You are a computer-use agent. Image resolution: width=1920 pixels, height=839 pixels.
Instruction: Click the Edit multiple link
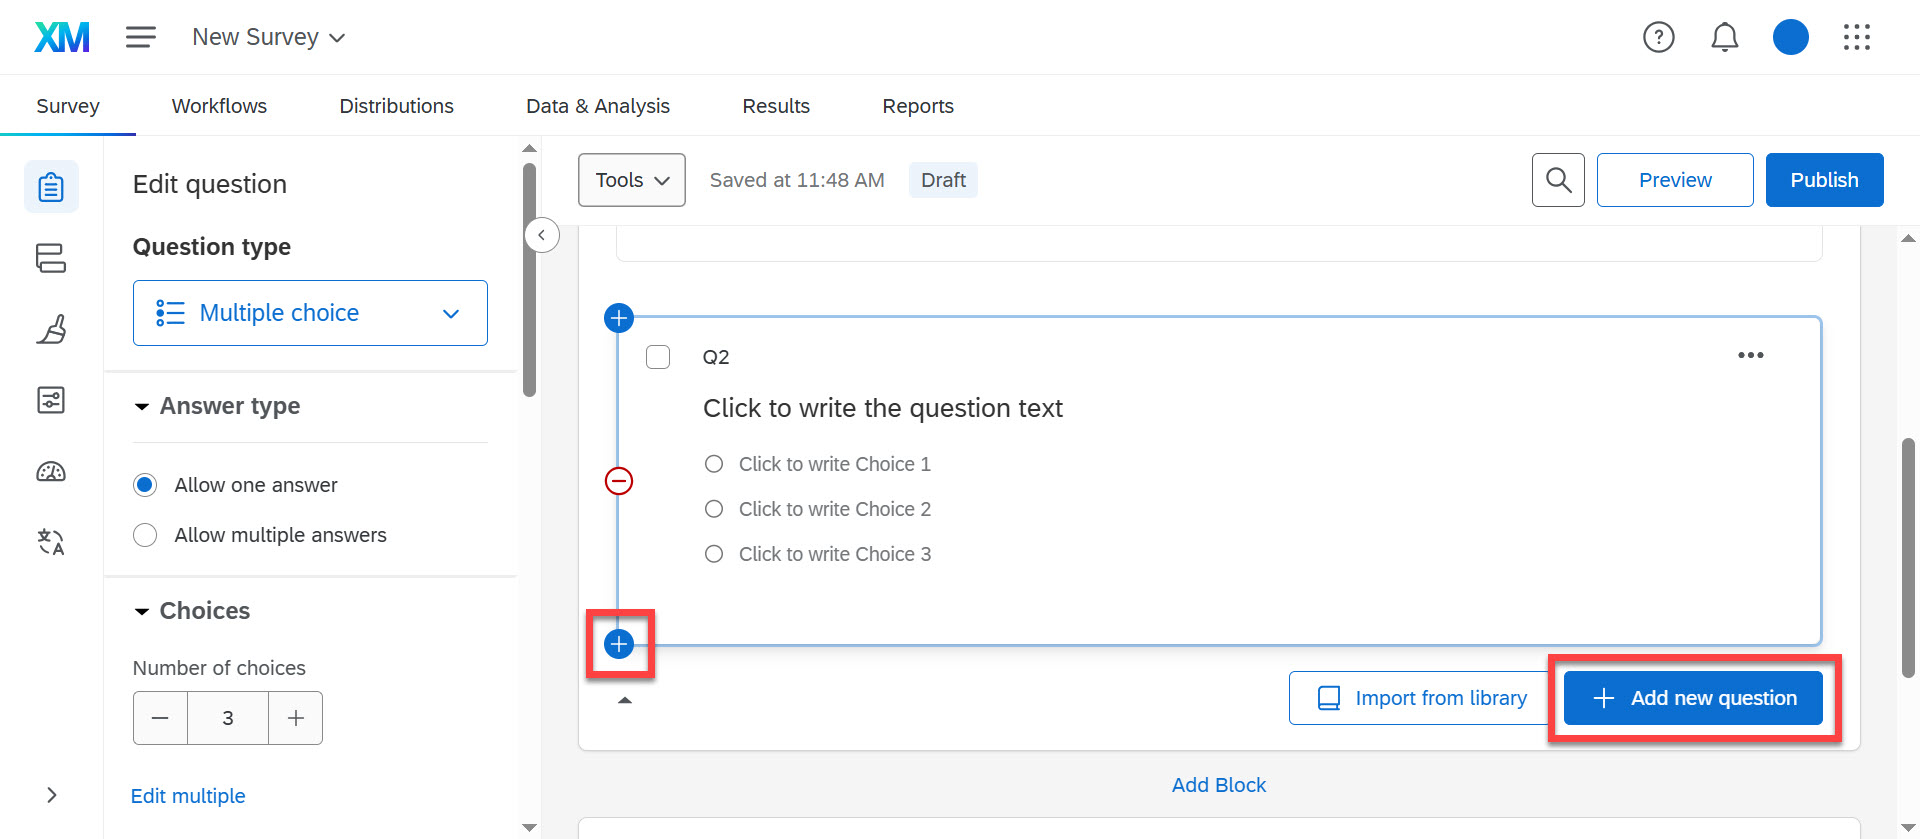187,795
